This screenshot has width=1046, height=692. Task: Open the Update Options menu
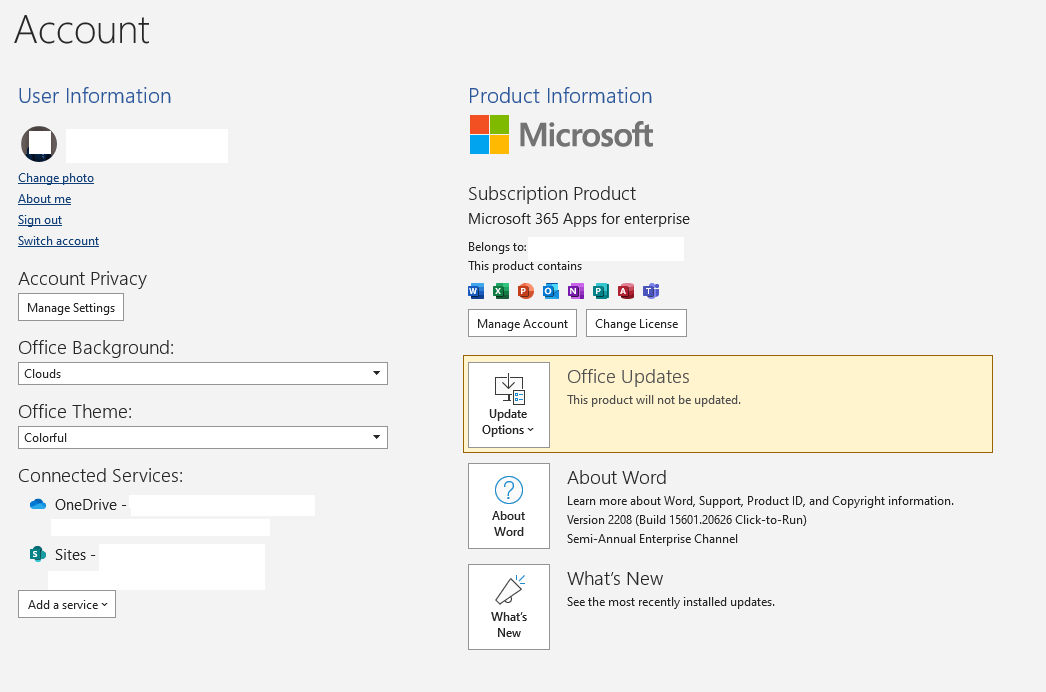point(509,405)
